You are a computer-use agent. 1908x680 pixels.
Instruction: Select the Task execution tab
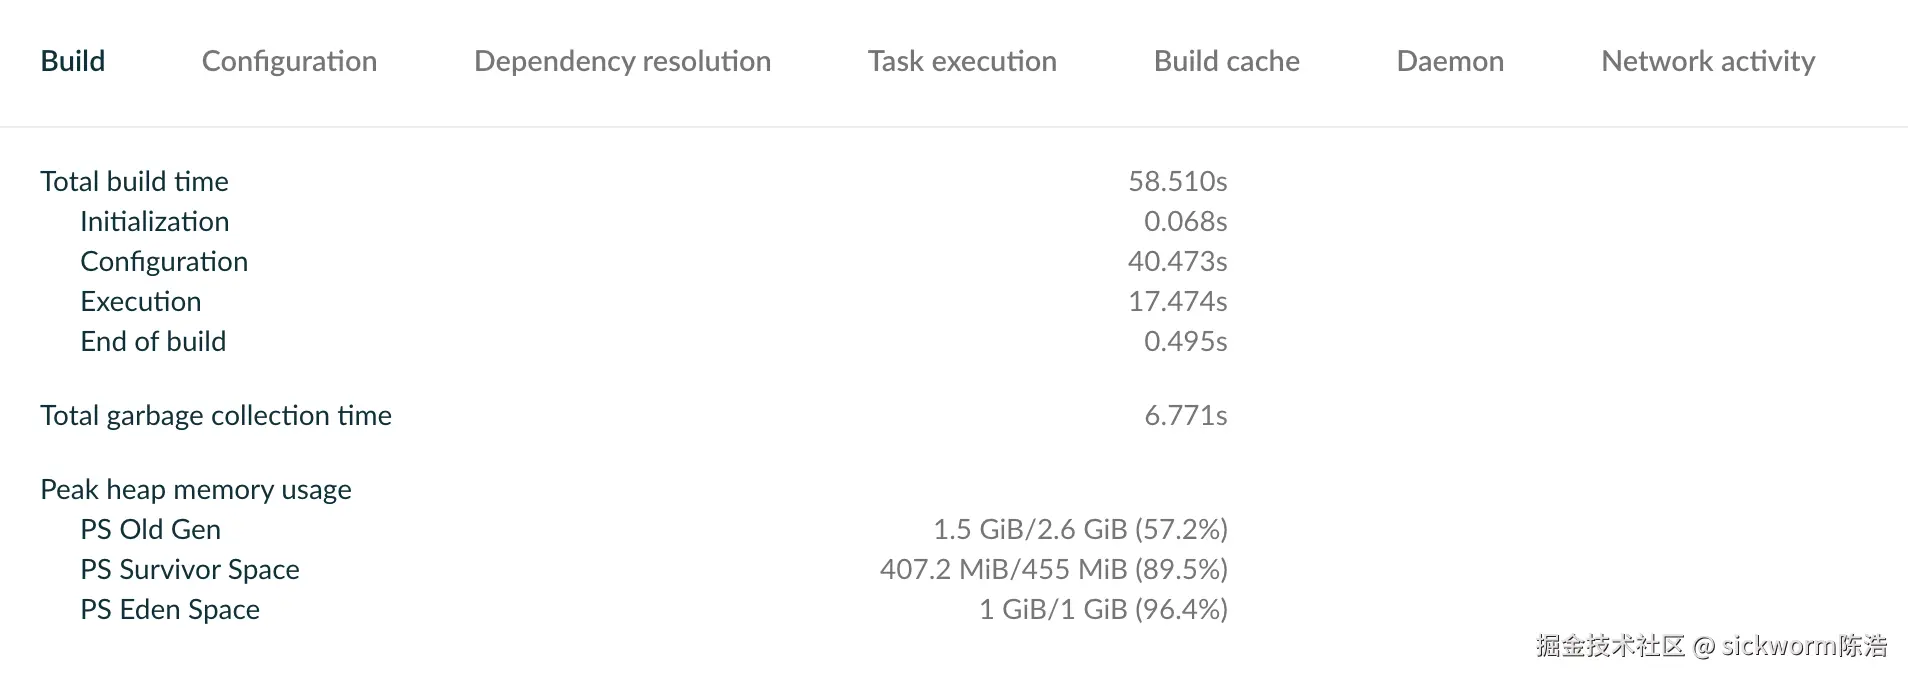pyautogui.click(x=962, y=61)
